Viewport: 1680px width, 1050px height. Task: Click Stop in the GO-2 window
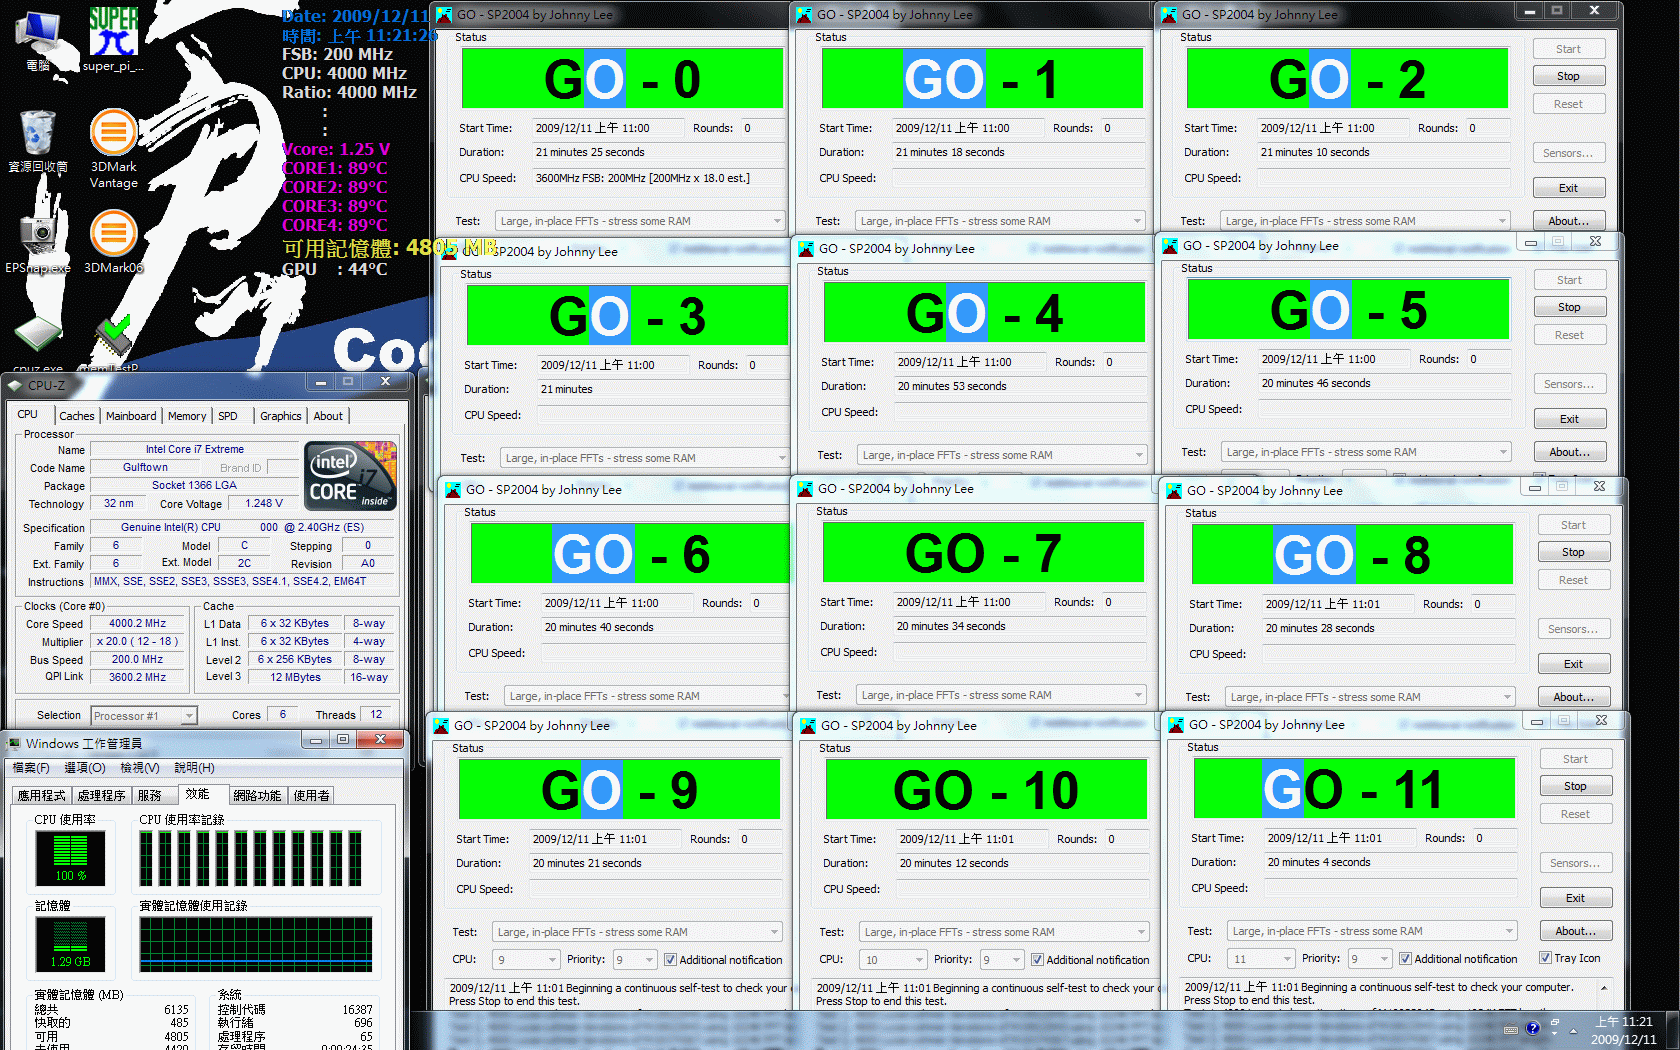[1568, 76]
